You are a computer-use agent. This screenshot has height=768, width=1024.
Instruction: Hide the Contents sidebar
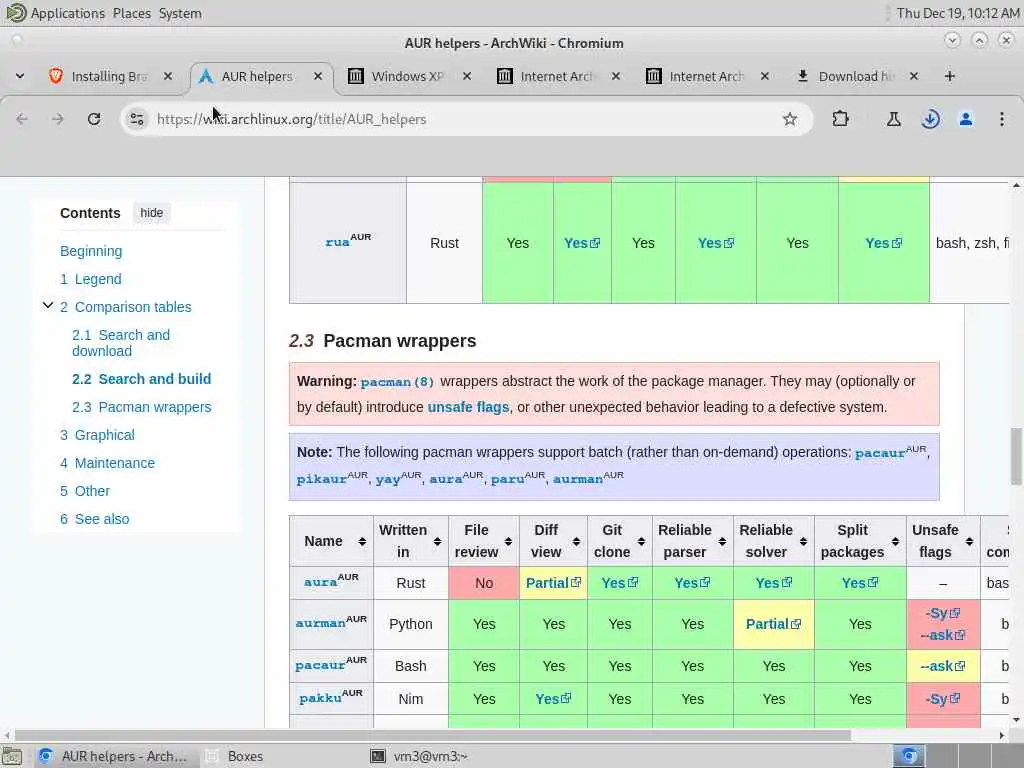[152, 213]
